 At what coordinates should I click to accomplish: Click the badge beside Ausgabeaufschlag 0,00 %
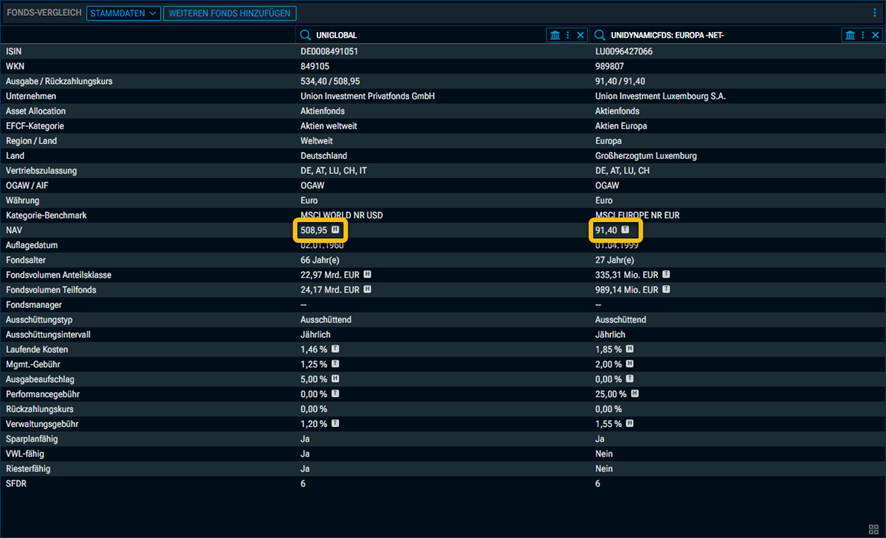(629, 379)
